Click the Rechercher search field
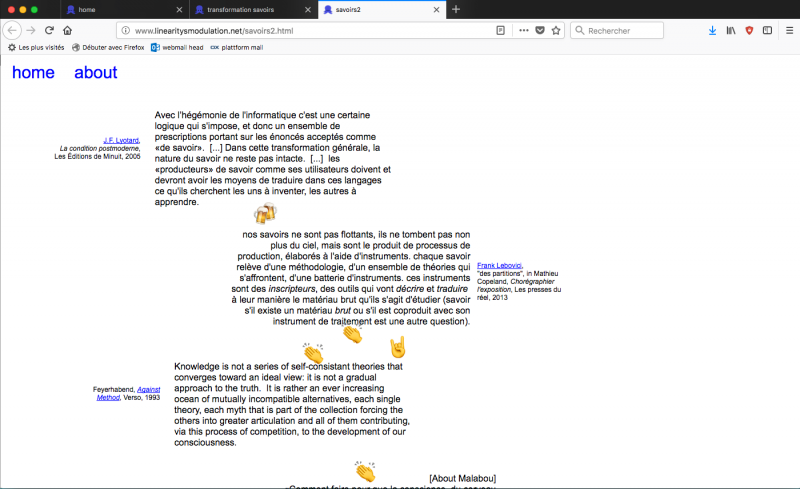Screen dimensions: 800x489 coord(617,31)
